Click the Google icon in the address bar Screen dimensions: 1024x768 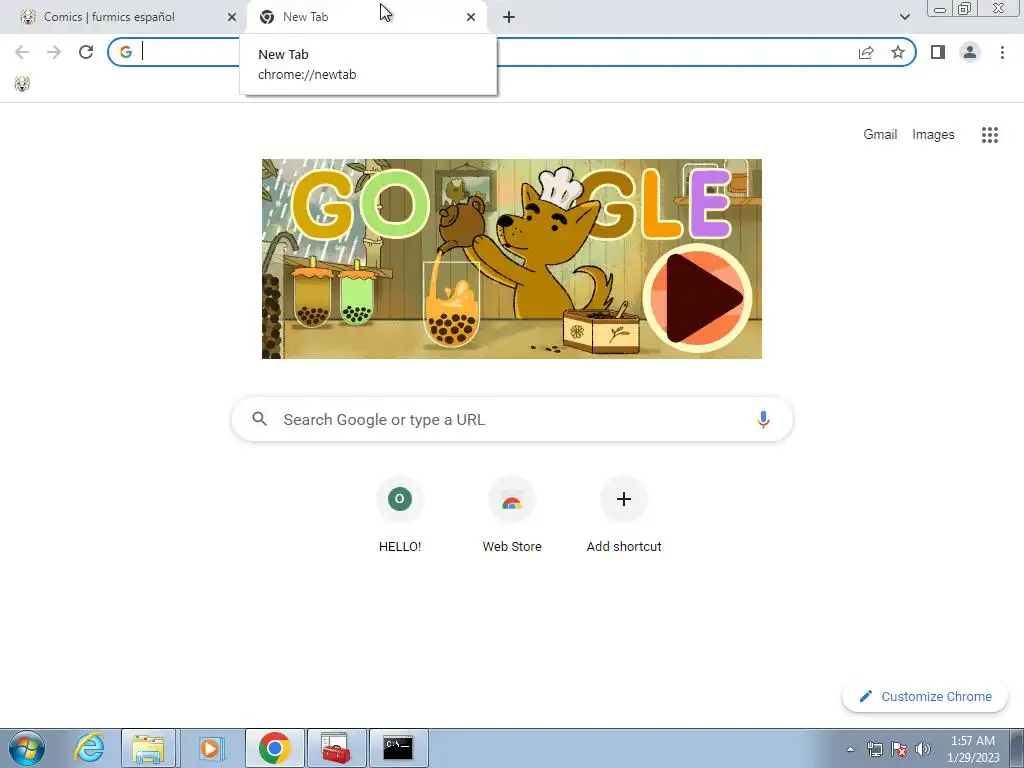126,52
